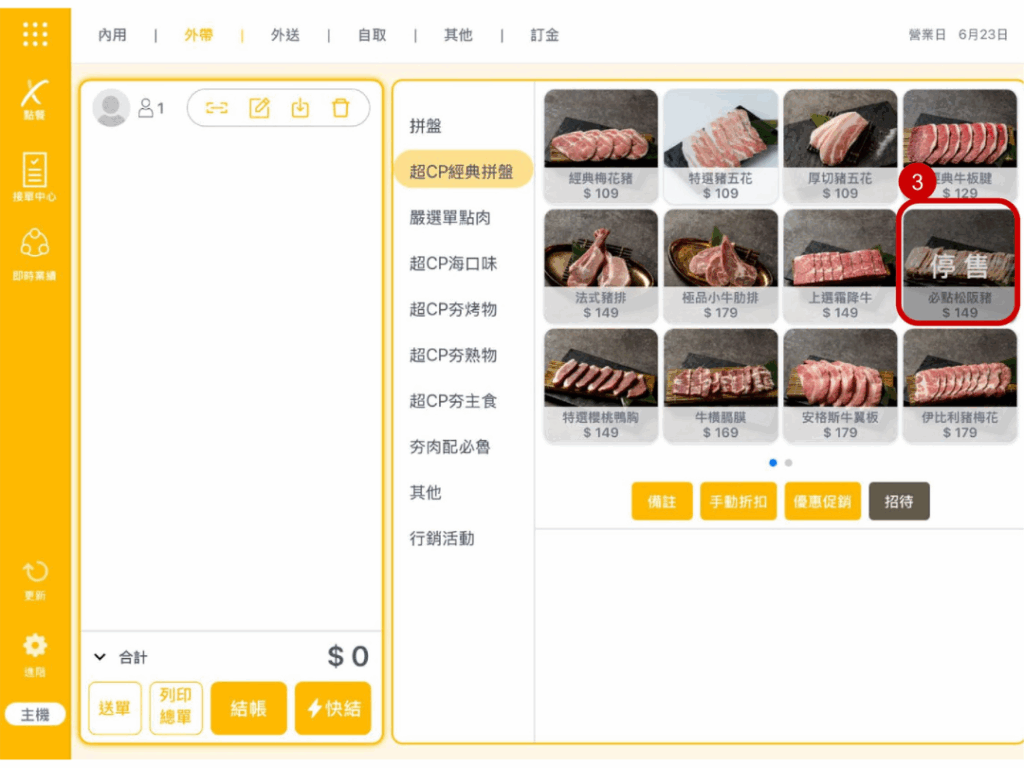Click the 優惠促銷 promotion button
The image size is (1024, 768).
[821, 502]
